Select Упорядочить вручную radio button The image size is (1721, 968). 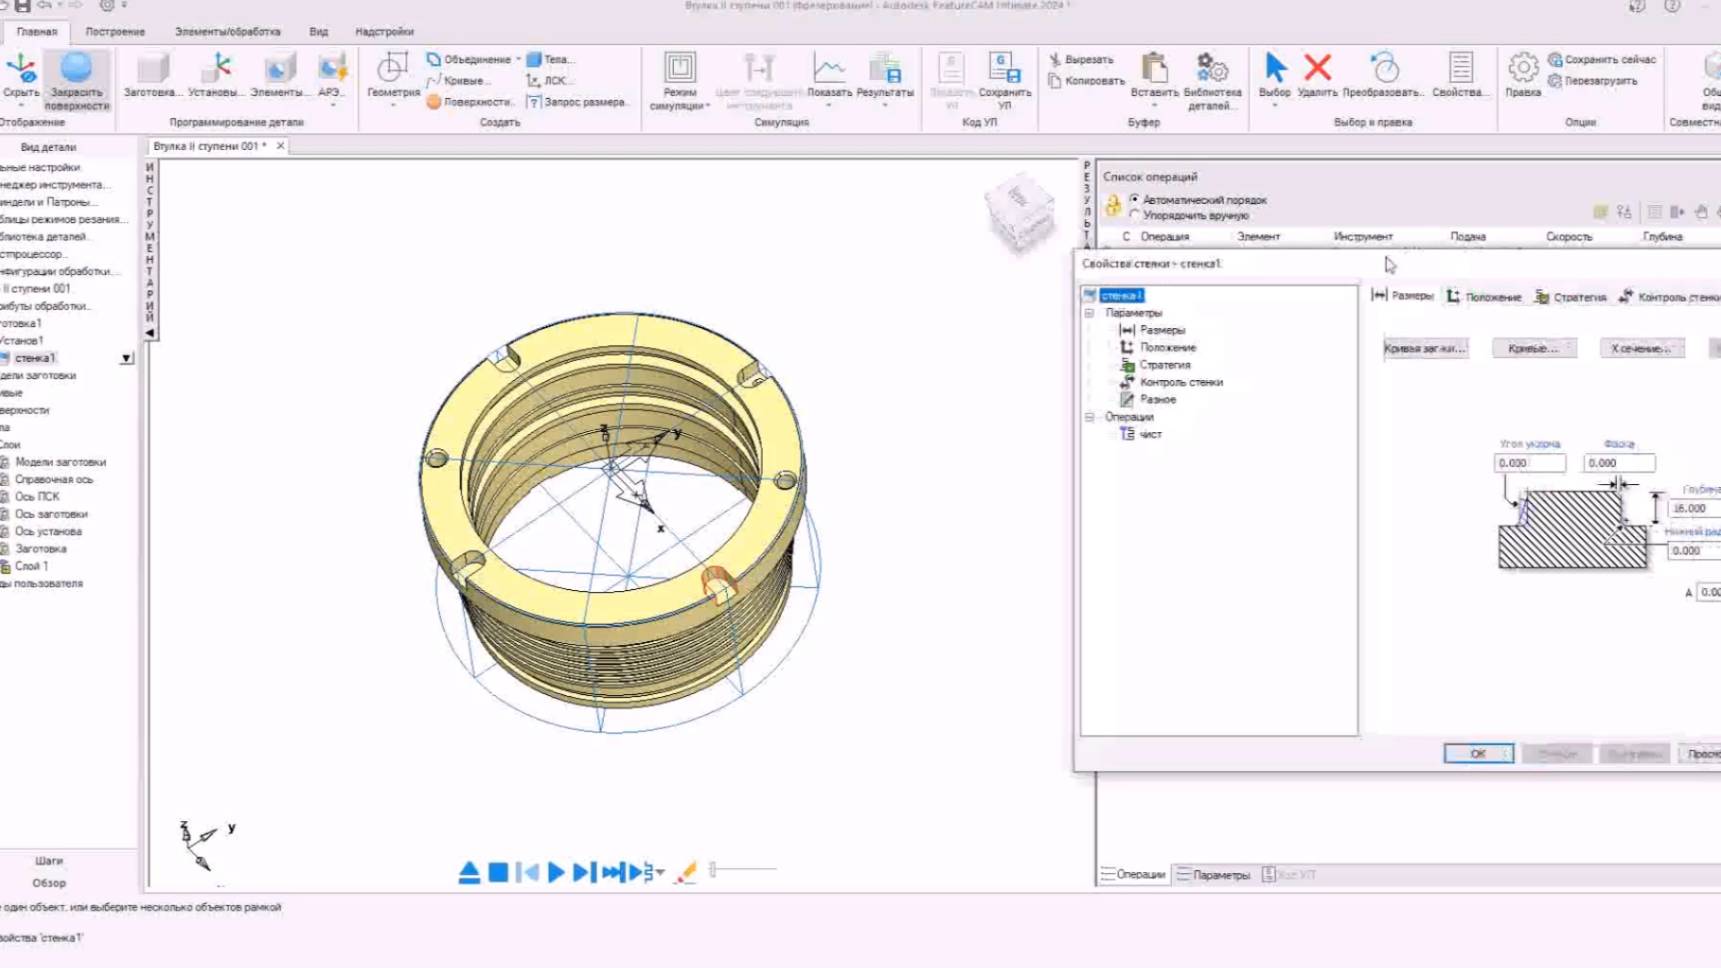pos(1134,215)
